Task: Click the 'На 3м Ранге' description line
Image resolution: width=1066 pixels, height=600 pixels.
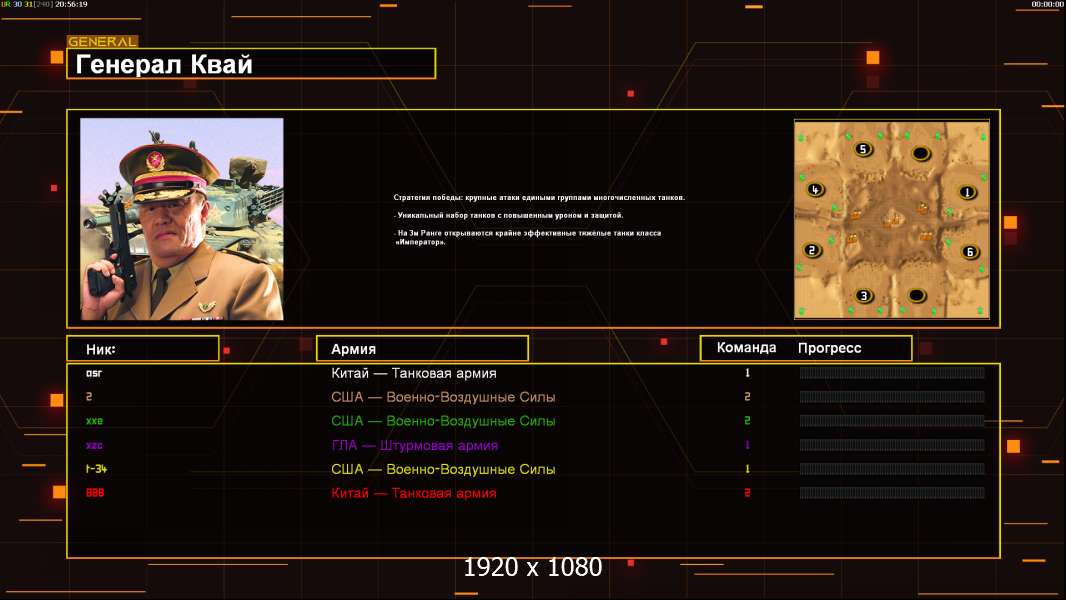Action: 528,237
